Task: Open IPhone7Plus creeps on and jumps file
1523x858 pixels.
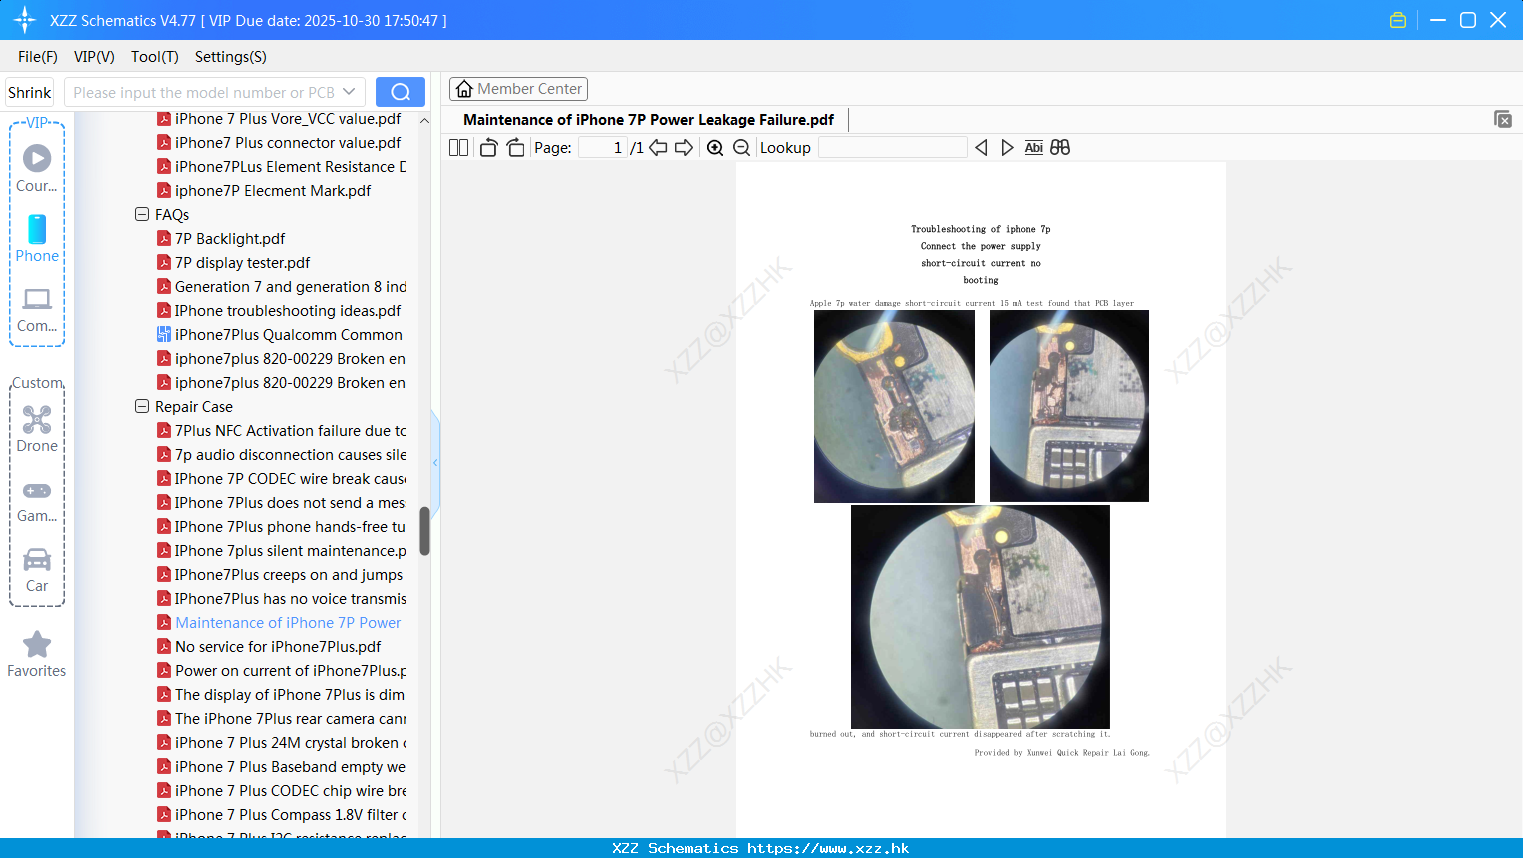Action: coord(280,575)
